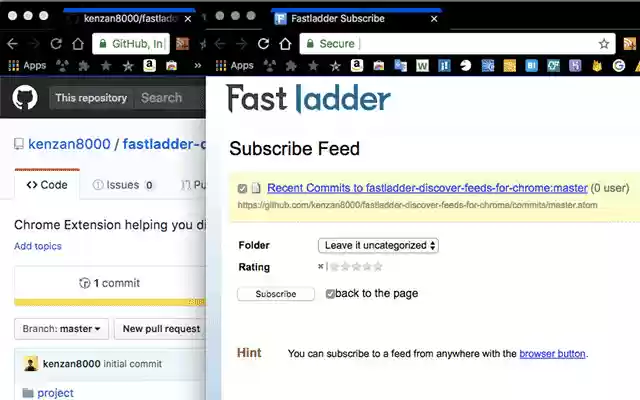Open the purple H bookmark
Image resolution: width=640 pixels, height=400 pixels.
[575, 65]
